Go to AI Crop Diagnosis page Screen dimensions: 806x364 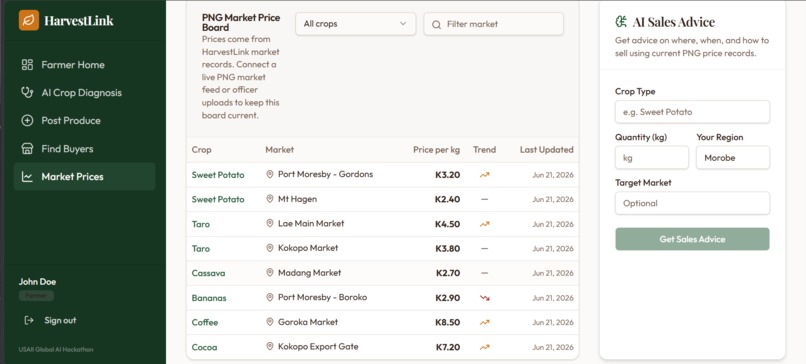(84, 93)
